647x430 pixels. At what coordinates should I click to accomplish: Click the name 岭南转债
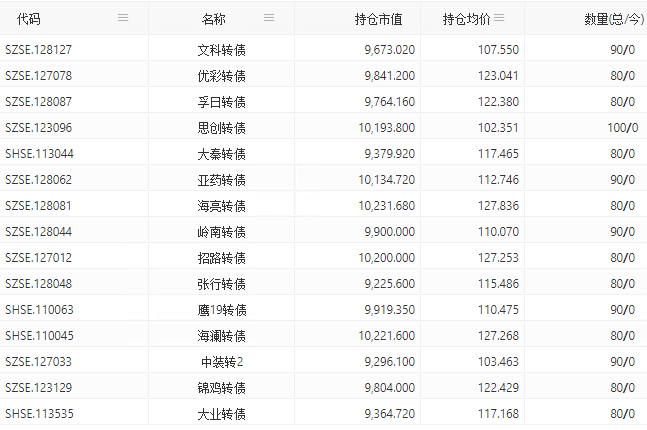click(x=222, y=232)
